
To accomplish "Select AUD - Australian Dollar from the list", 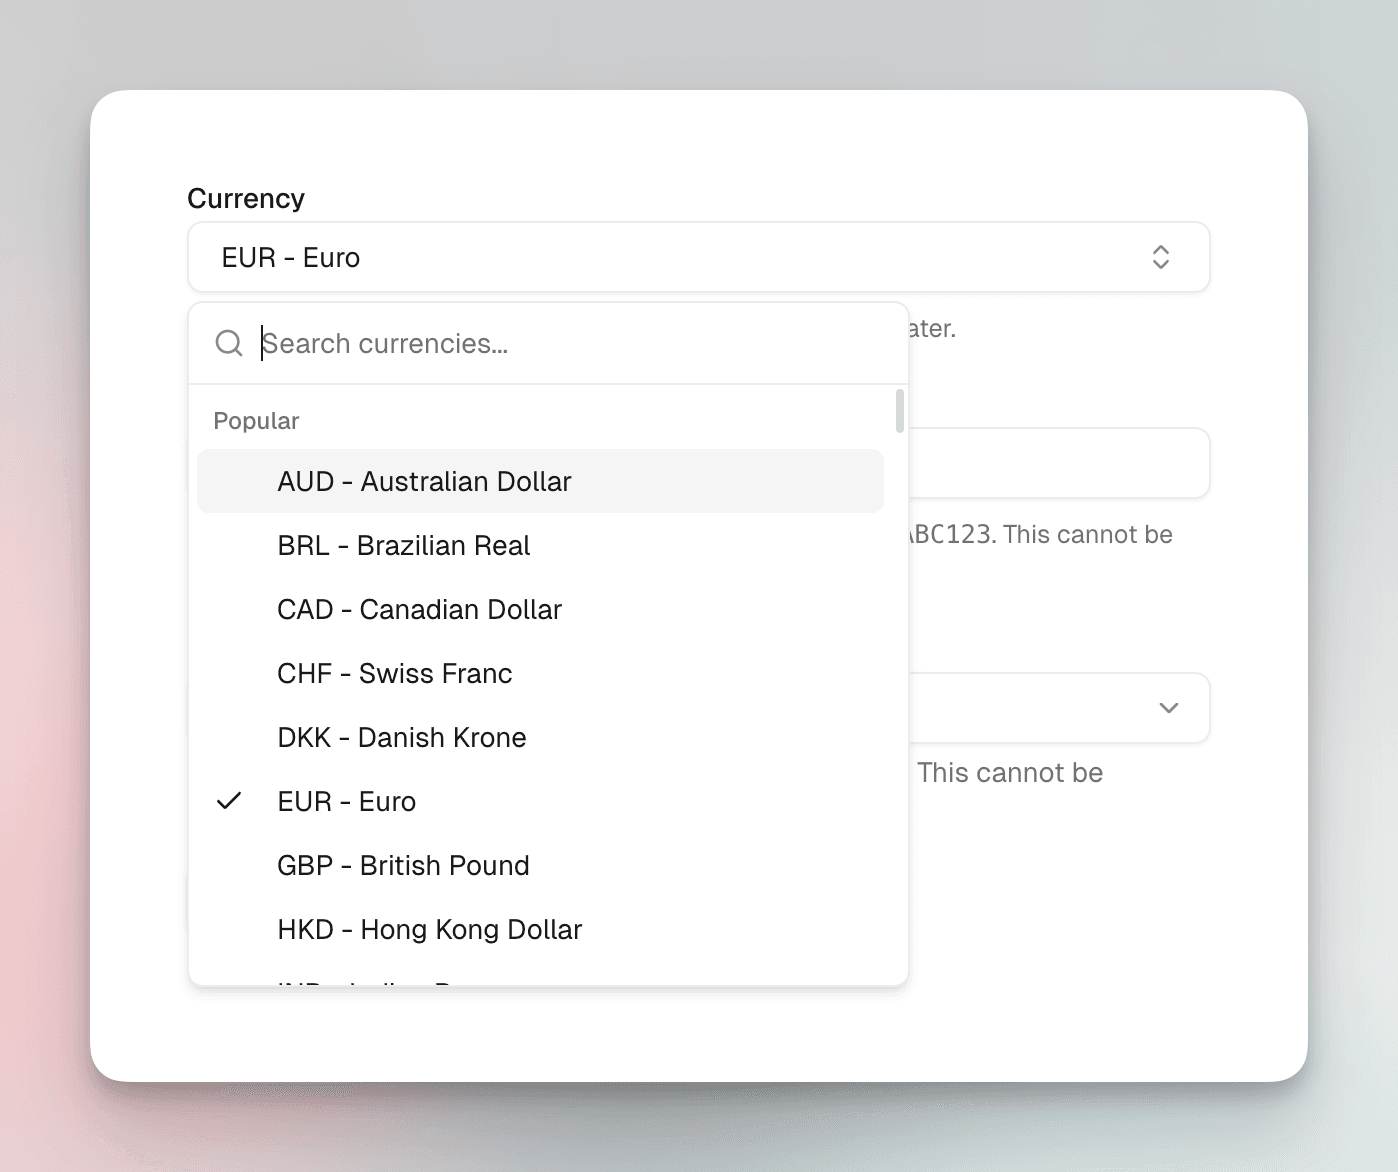I will coord(424,481).
